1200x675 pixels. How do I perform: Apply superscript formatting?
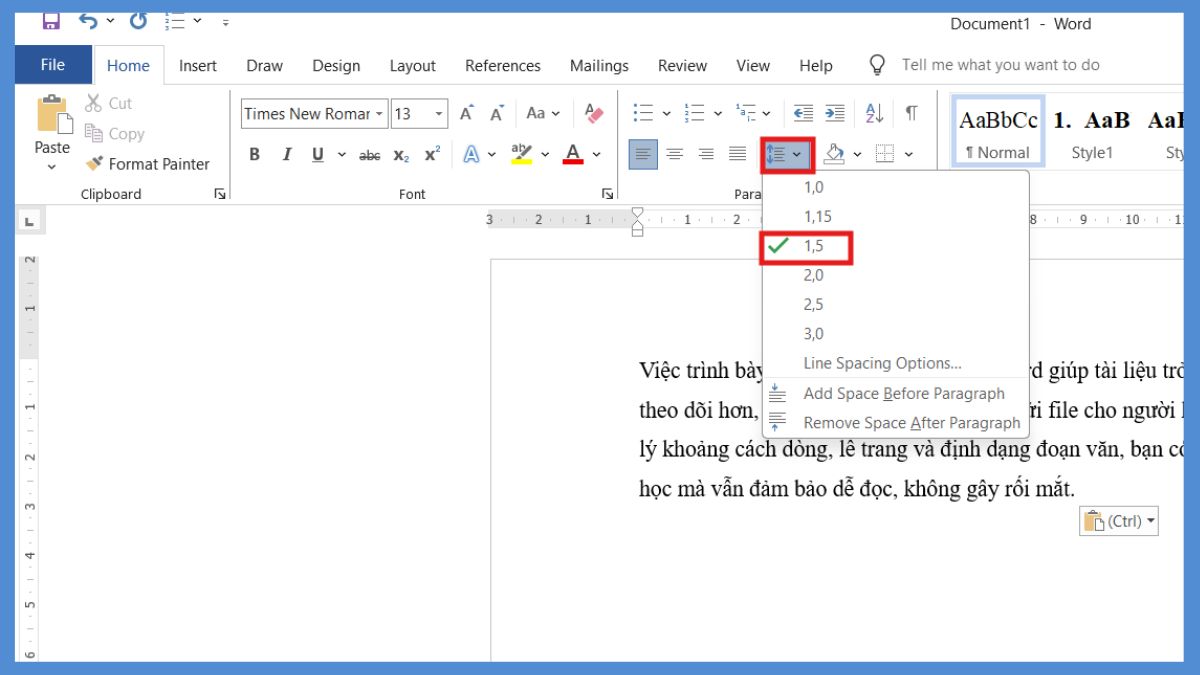[430, 154]
